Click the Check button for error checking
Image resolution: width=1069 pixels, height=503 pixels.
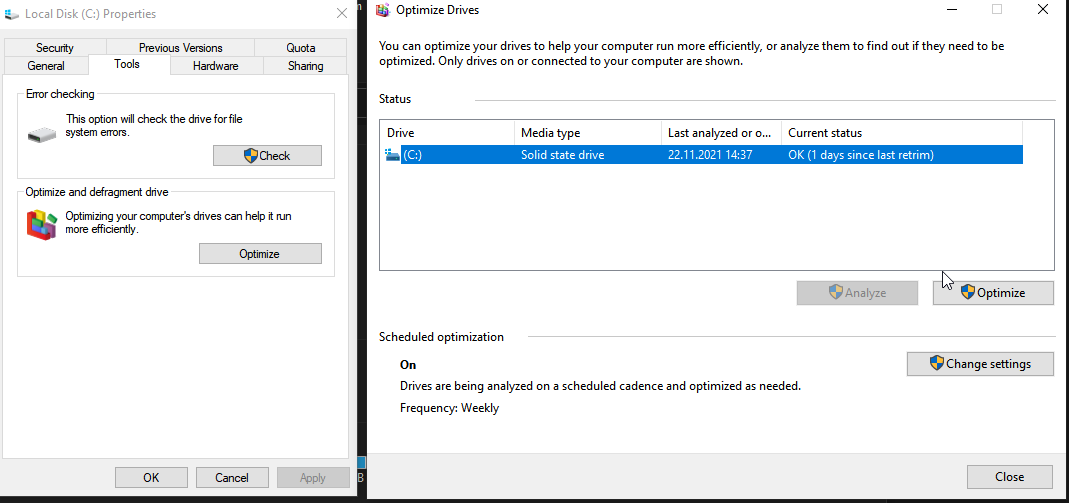[x=267, y=155]
